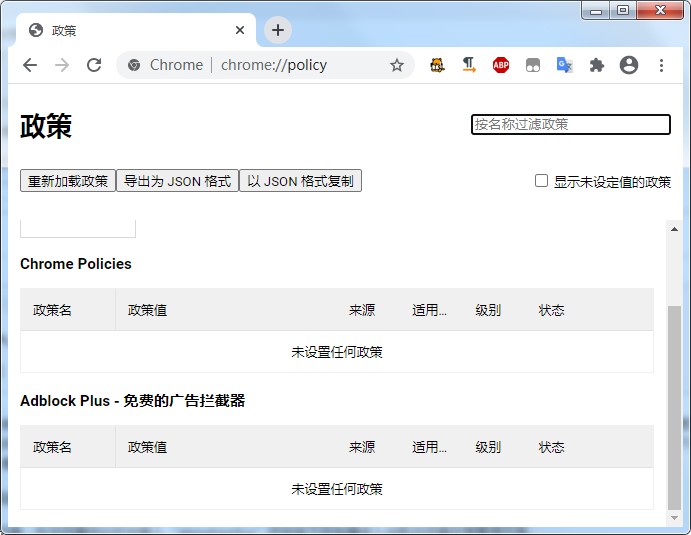
Task: Bookmark this page with the star icon
Action: point(397,65)
